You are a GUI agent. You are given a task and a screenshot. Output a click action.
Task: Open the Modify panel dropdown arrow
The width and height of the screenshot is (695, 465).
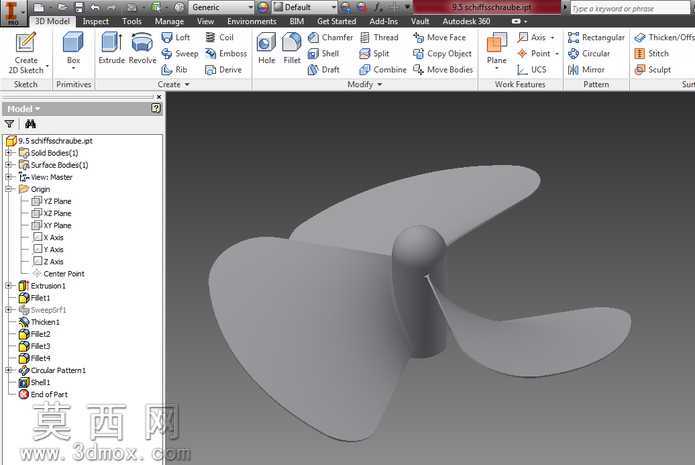pyautogui.click(x=380, y=84)
